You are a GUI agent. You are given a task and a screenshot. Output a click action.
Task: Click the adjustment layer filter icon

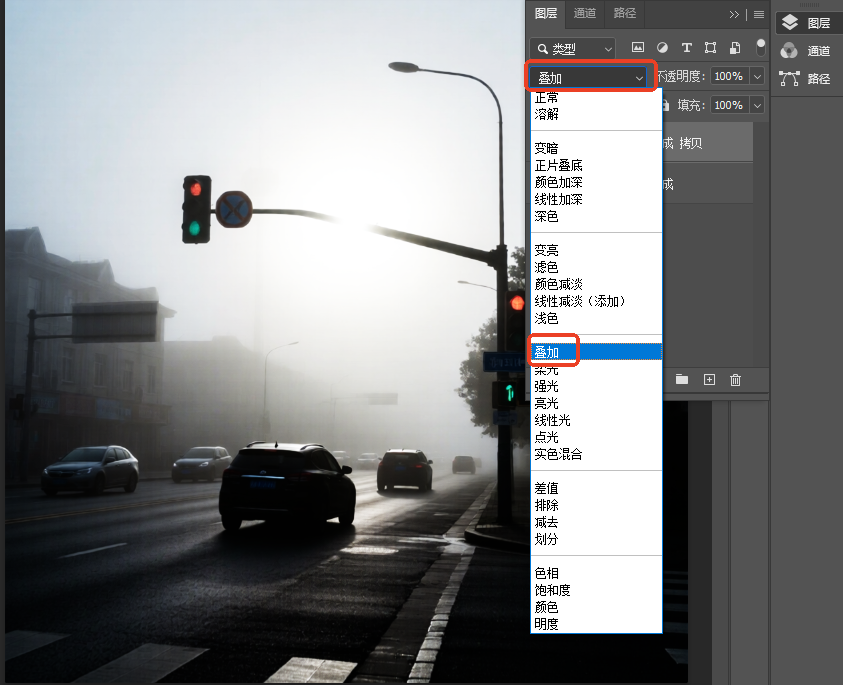[x=662, y=47]
